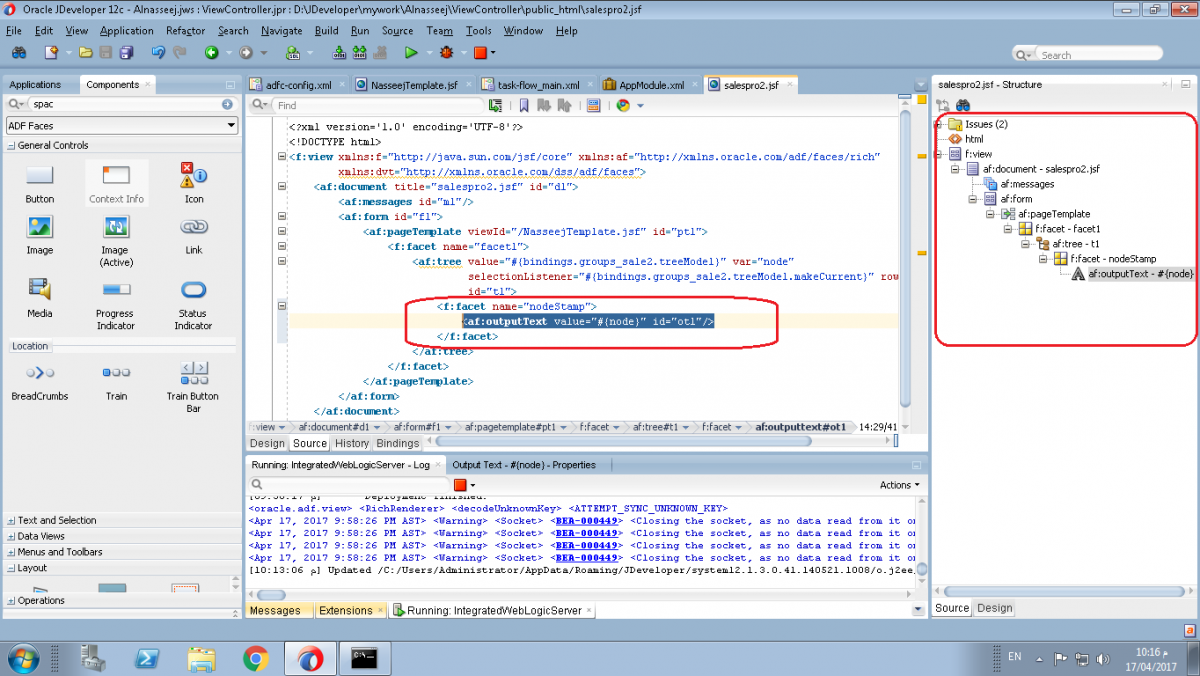This screenshot has width=1200, height=676.
Task: Open the Refactor menu
Action: point(185,31)
